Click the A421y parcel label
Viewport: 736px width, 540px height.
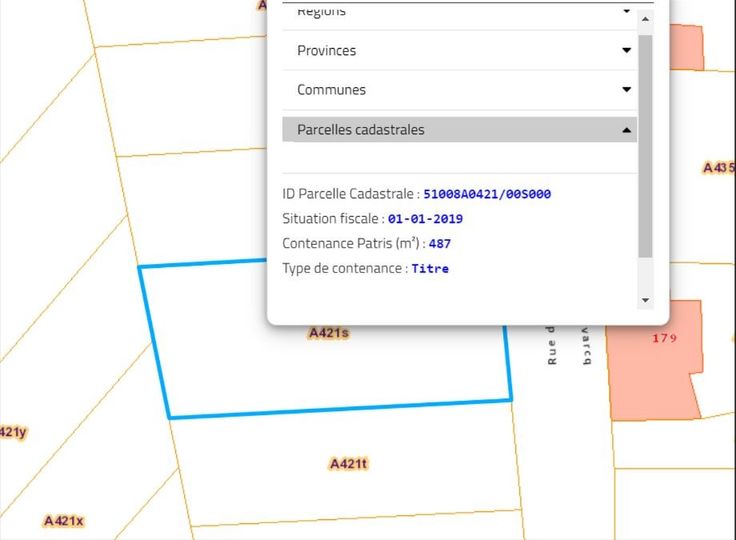pos(12,432)
